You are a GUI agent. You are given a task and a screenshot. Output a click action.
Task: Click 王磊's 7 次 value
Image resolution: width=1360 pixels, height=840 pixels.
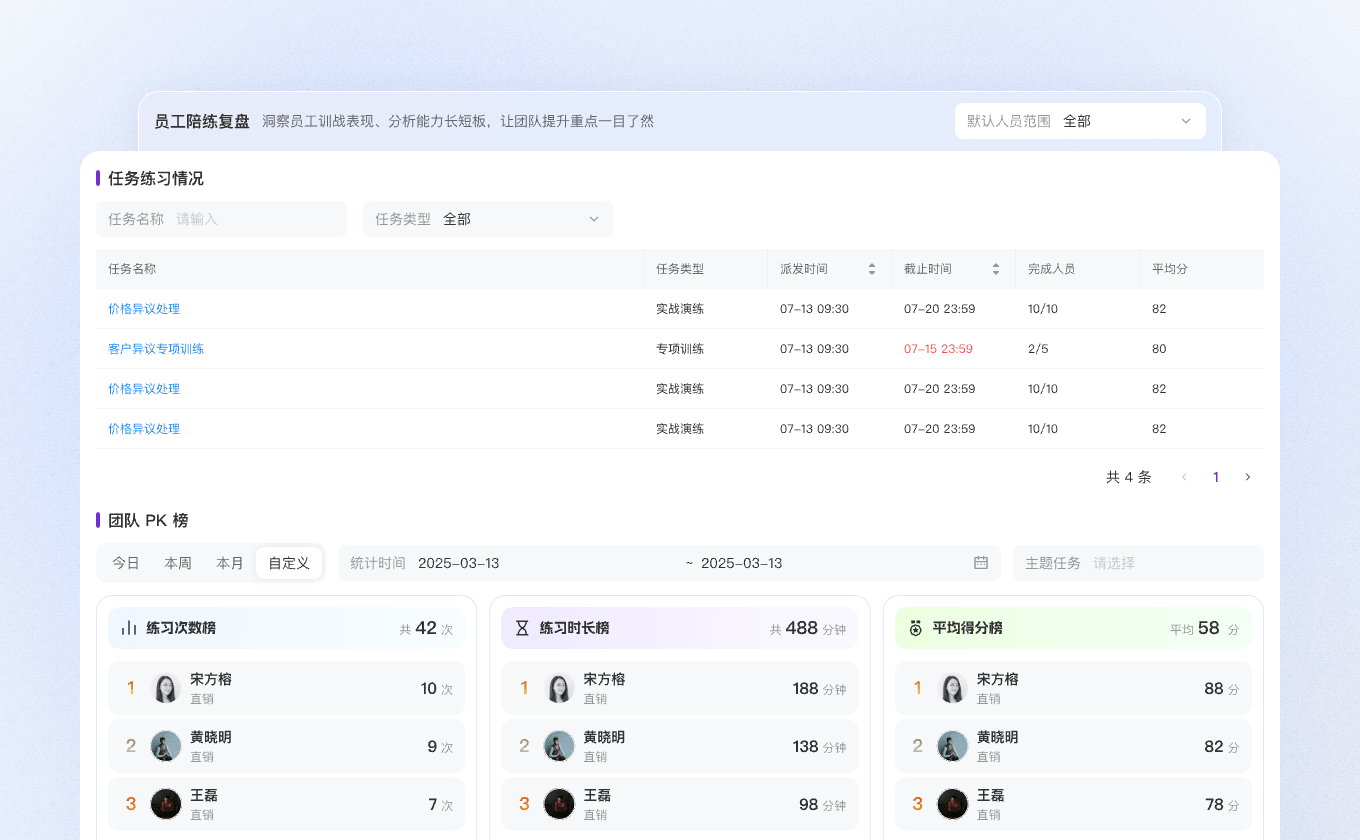440,804
